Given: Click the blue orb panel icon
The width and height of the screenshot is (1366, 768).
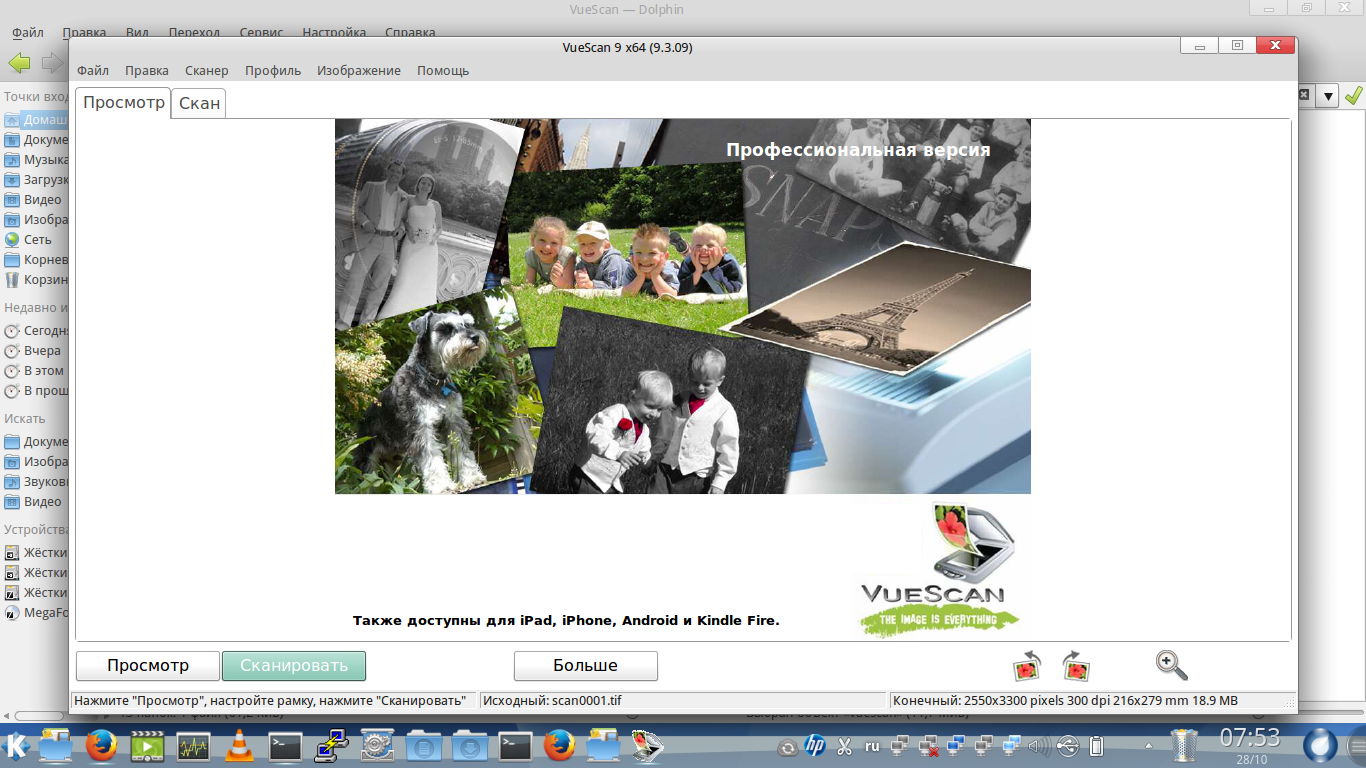Looking at the screenshot, I should (1321, 746).
